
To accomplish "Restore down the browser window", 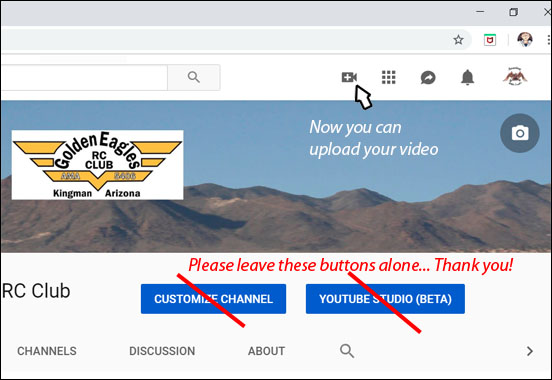I will (x=514, y=12).
